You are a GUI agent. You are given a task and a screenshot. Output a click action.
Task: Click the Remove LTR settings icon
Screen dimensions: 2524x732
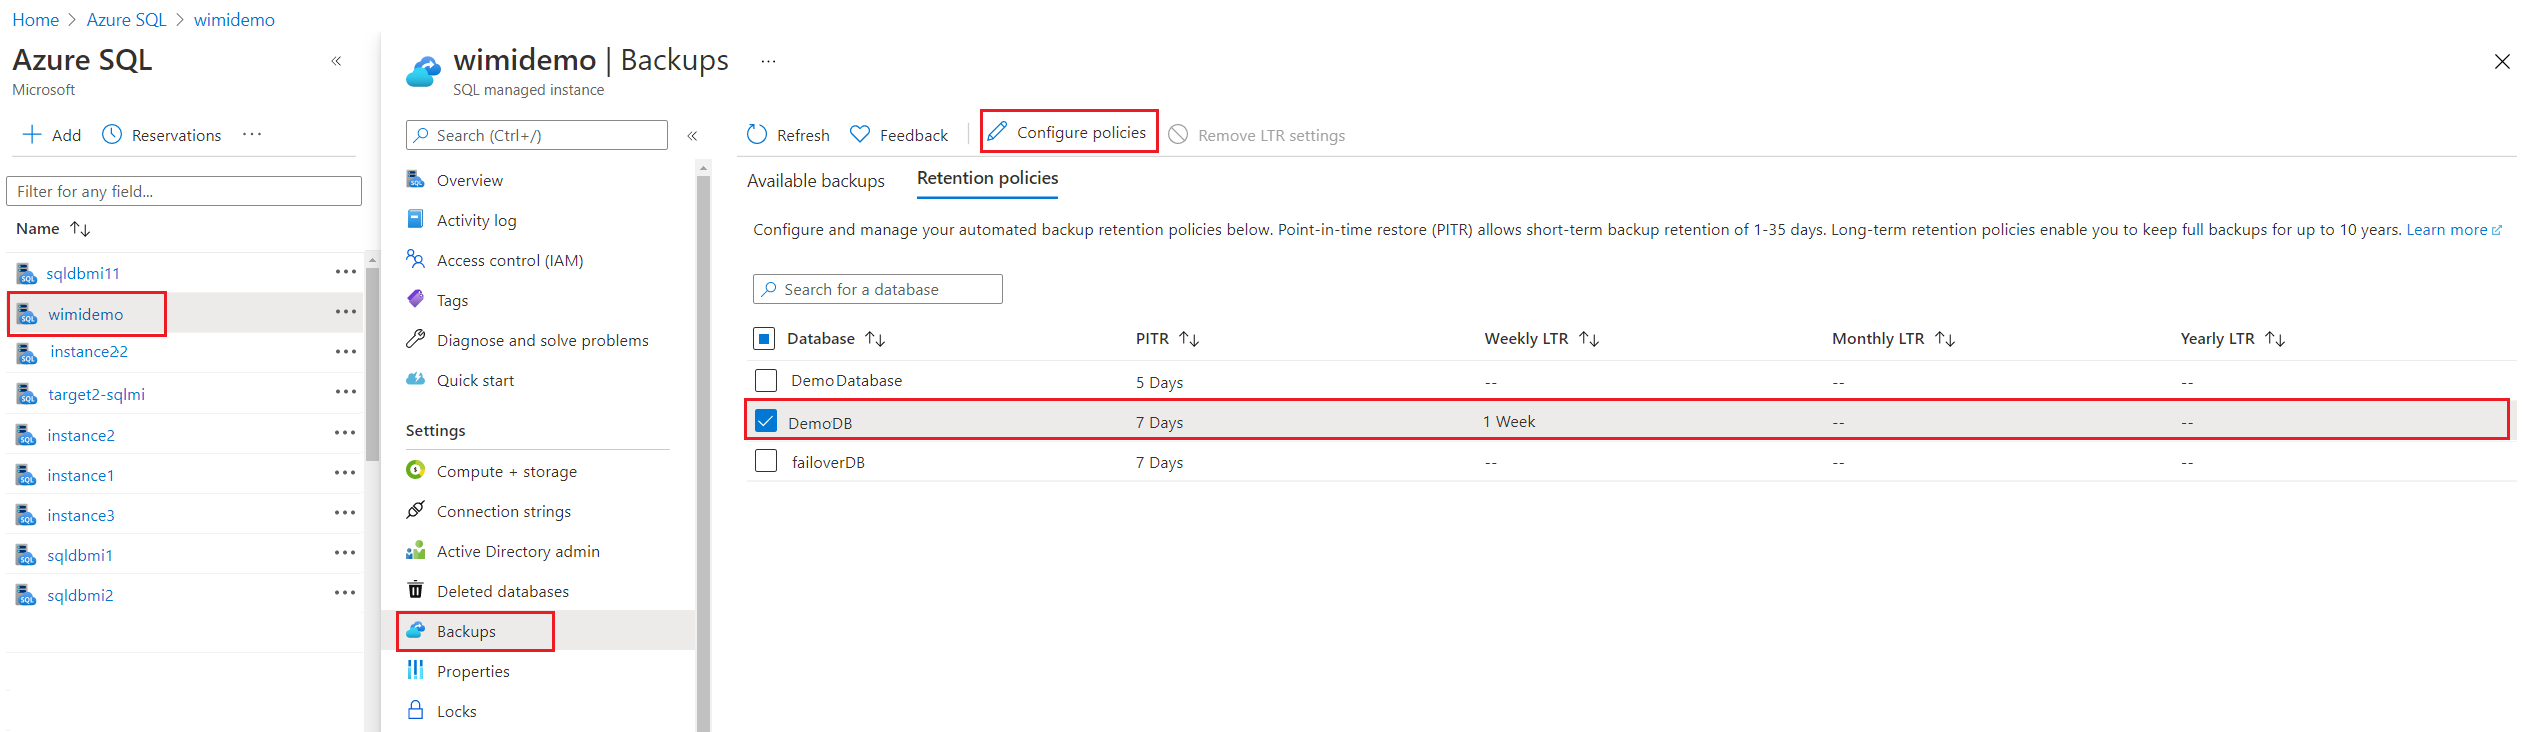coord(1178,134)
